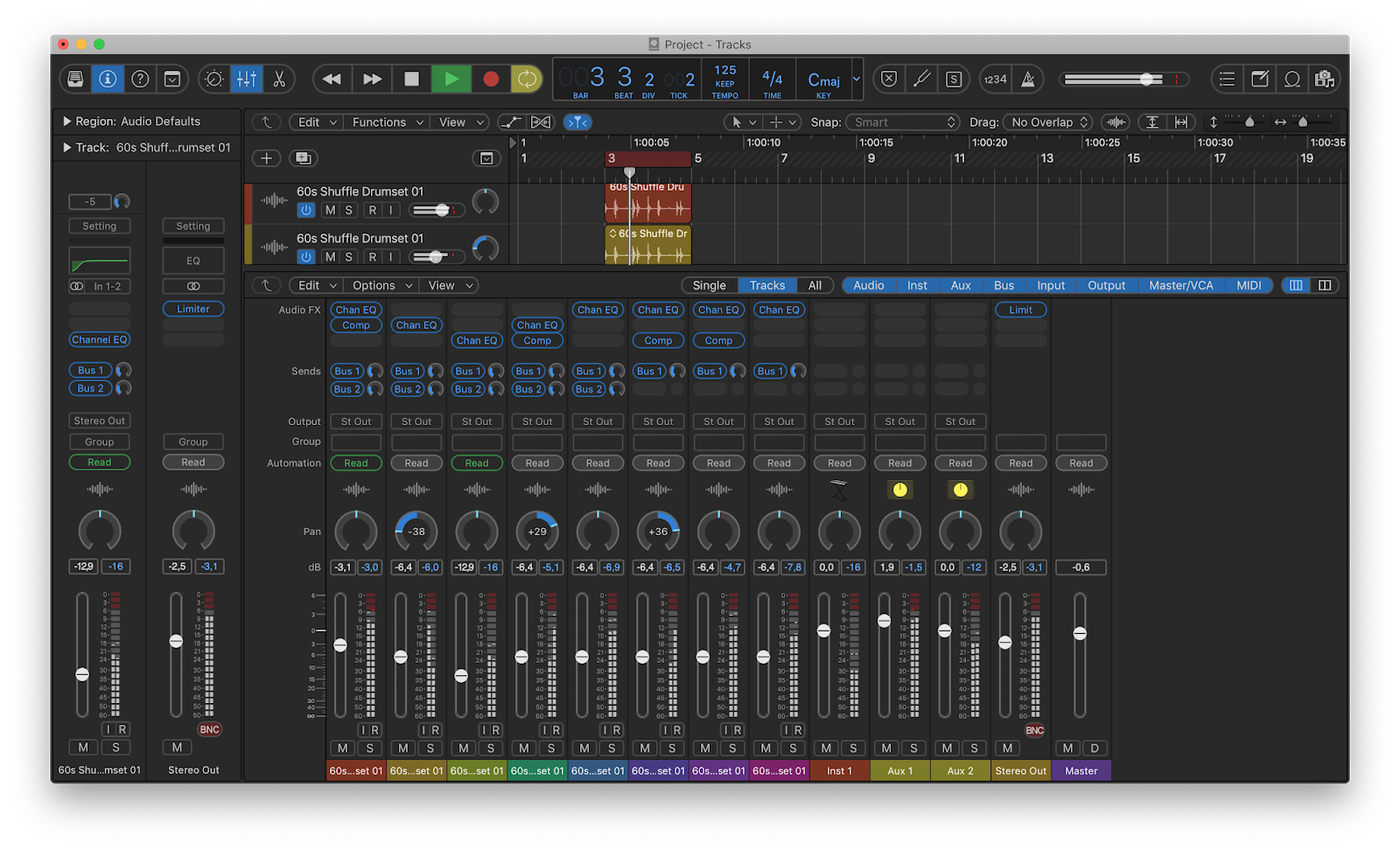This screenshot has height=850, width=1400.
Task: Open the List Editors button
Action: 1227,78
